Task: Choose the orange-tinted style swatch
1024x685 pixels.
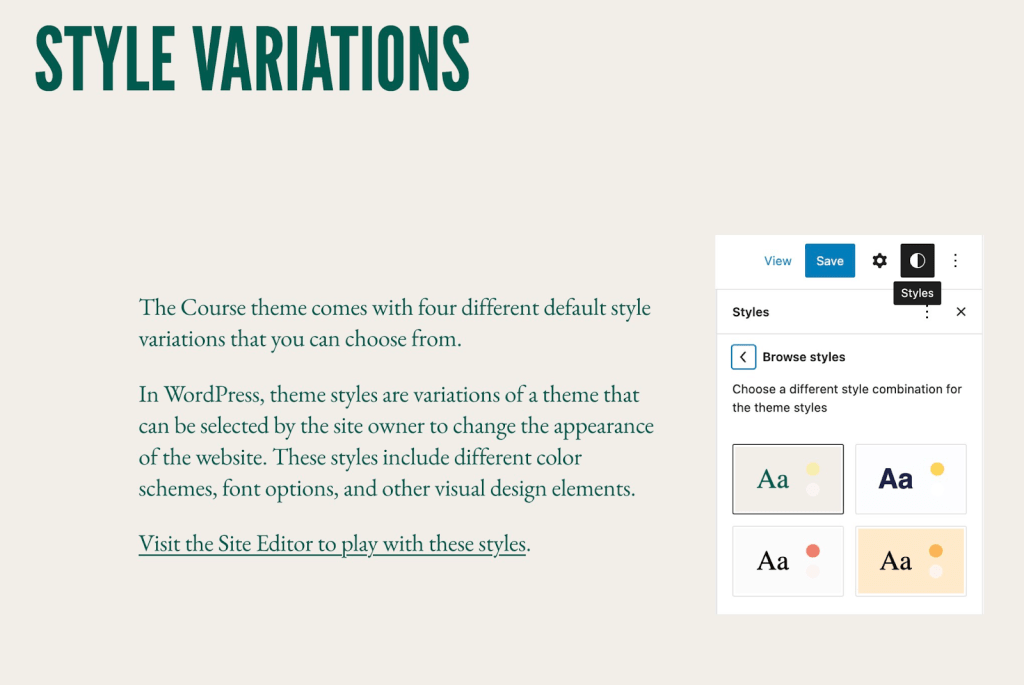Action: (910, 560)
